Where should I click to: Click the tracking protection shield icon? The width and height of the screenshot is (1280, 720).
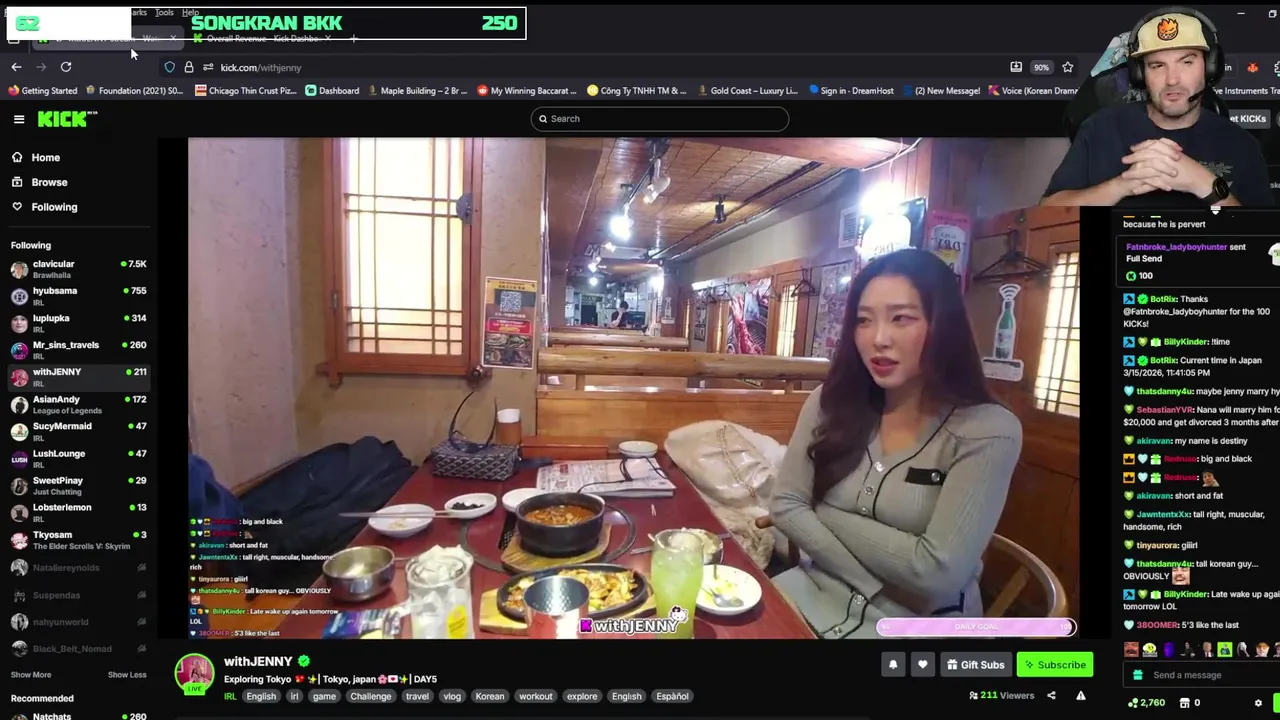click(170, 67)
